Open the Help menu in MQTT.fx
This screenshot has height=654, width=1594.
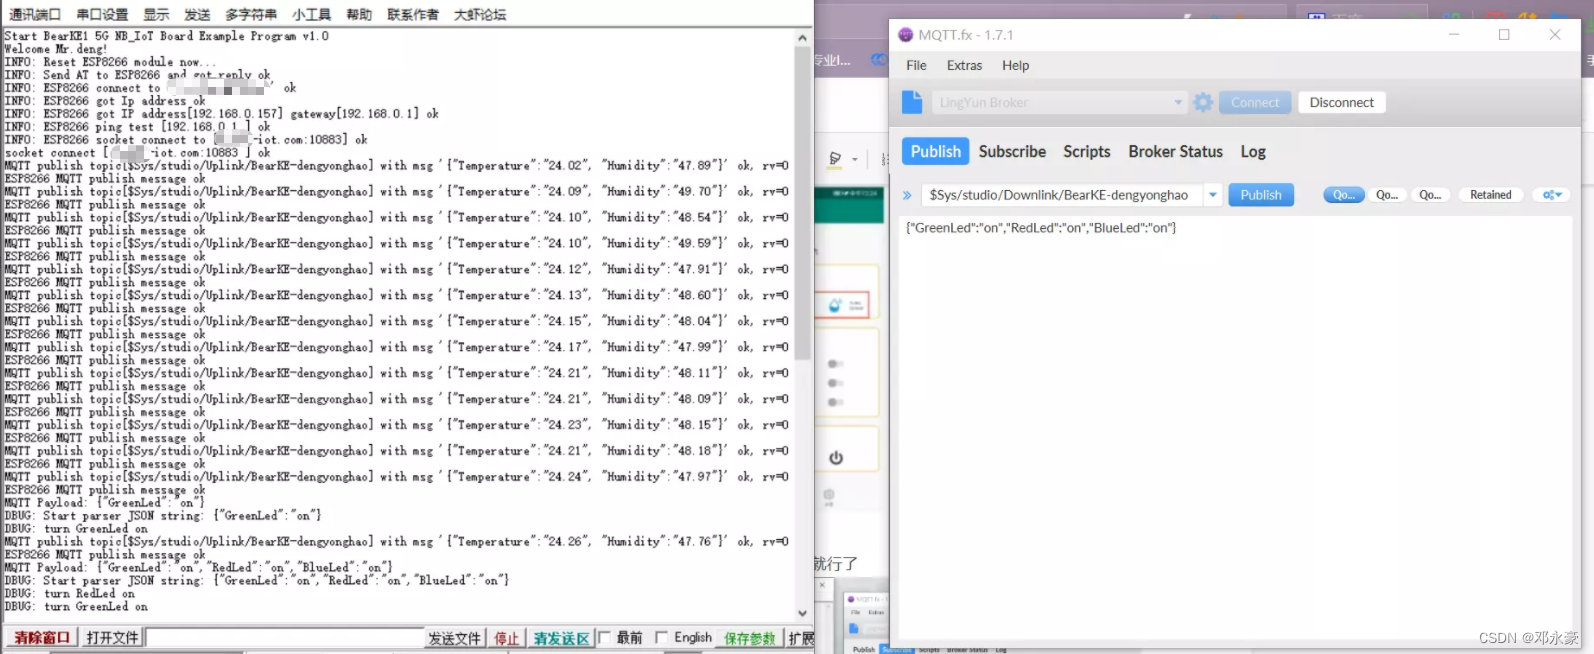click(1015, 65)
